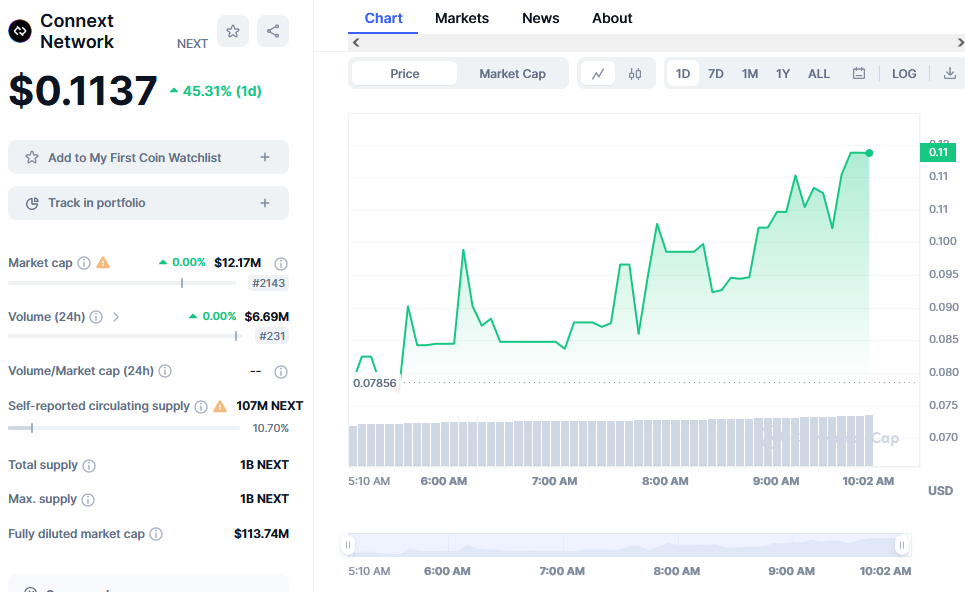Click the Track in portfolio button
The width and height of the screenshot is (965, 592).
pos(148,203)
